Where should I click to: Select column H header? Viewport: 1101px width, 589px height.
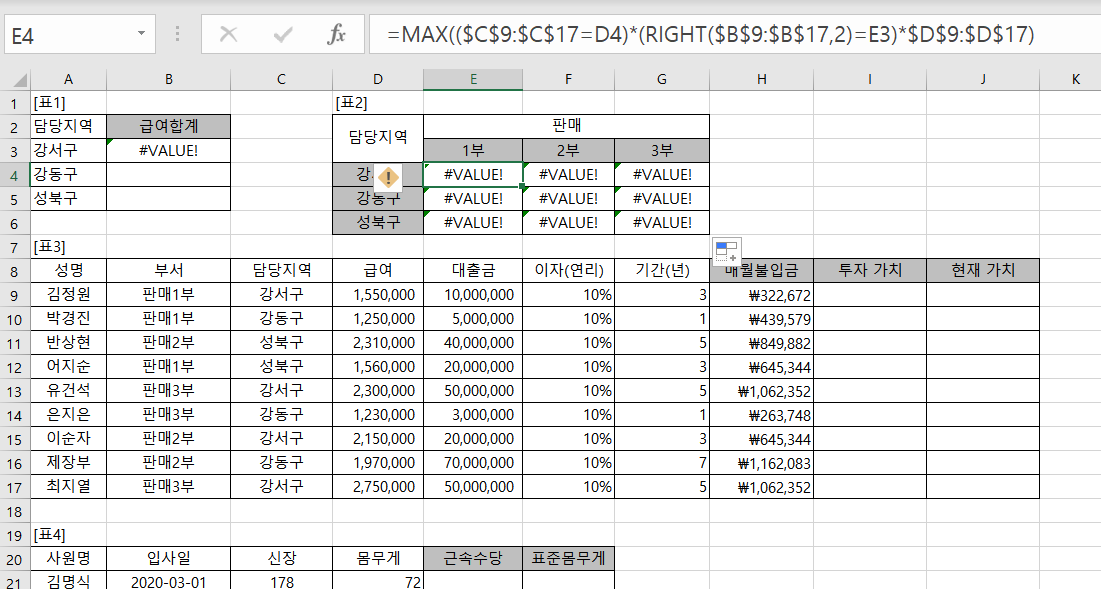761,79
